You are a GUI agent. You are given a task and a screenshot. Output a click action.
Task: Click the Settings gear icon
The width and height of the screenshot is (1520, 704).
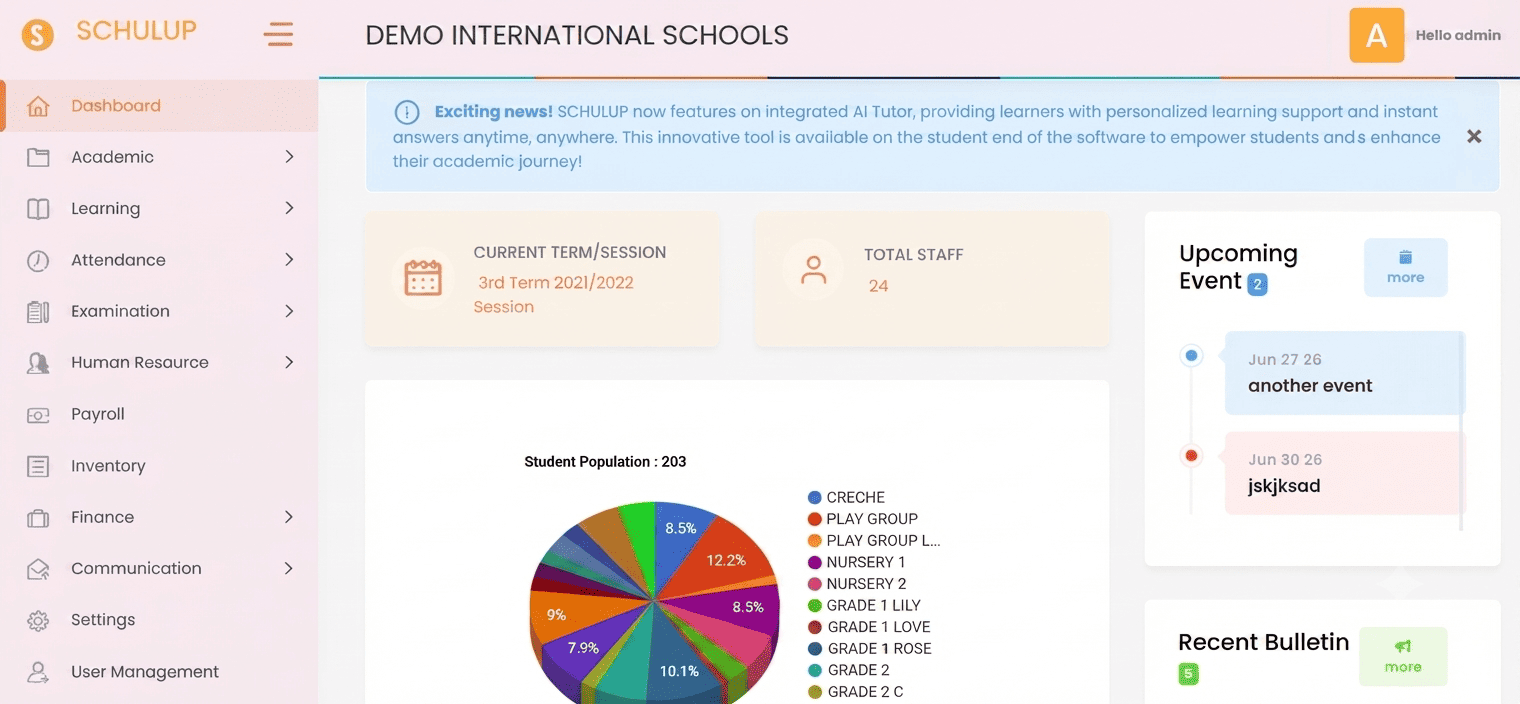click(x=38, y=621)
